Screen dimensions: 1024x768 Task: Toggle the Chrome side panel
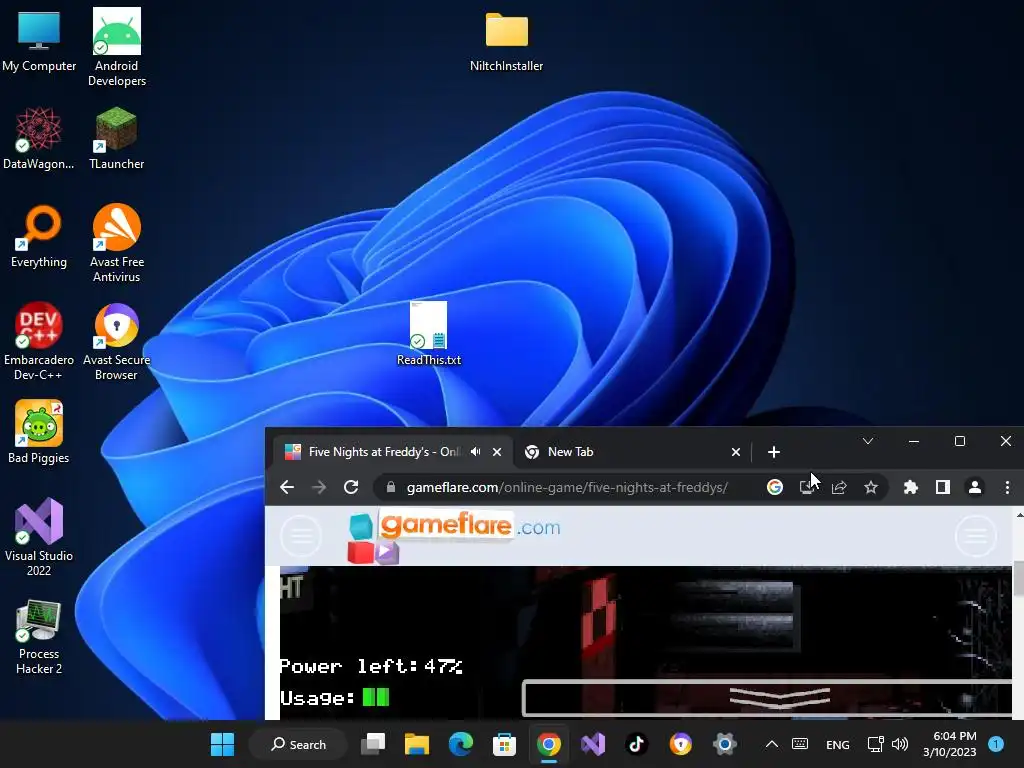(942, 487)
